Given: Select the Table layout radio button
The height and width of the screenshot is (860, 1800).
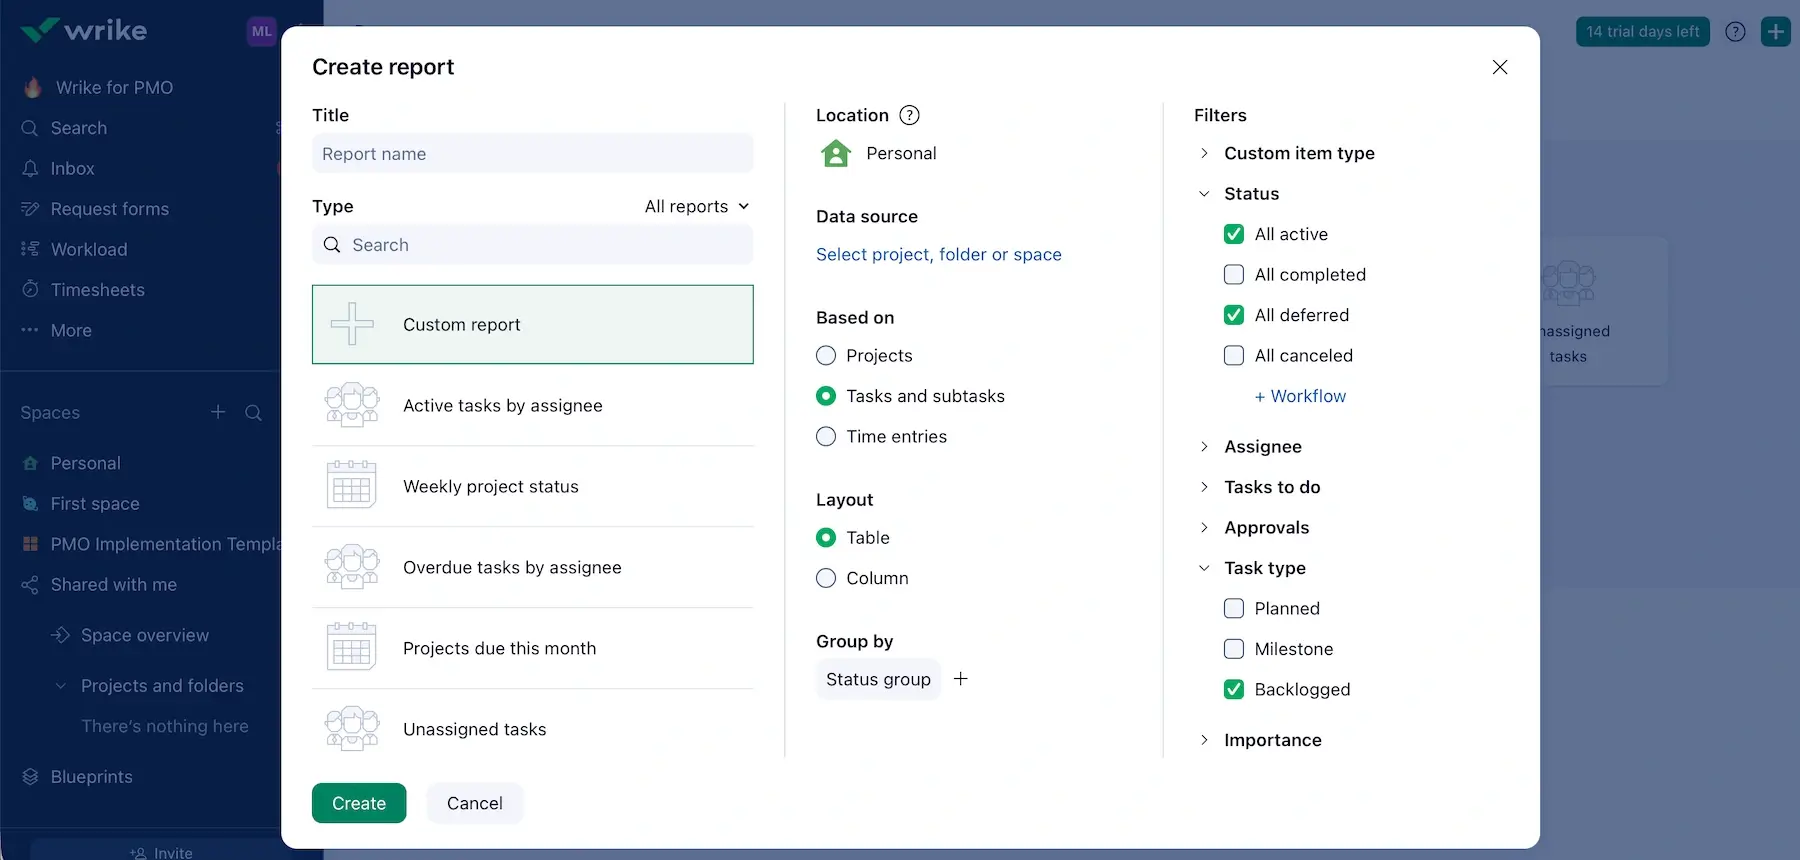Looking at the screenshot, I should point(826,538).
